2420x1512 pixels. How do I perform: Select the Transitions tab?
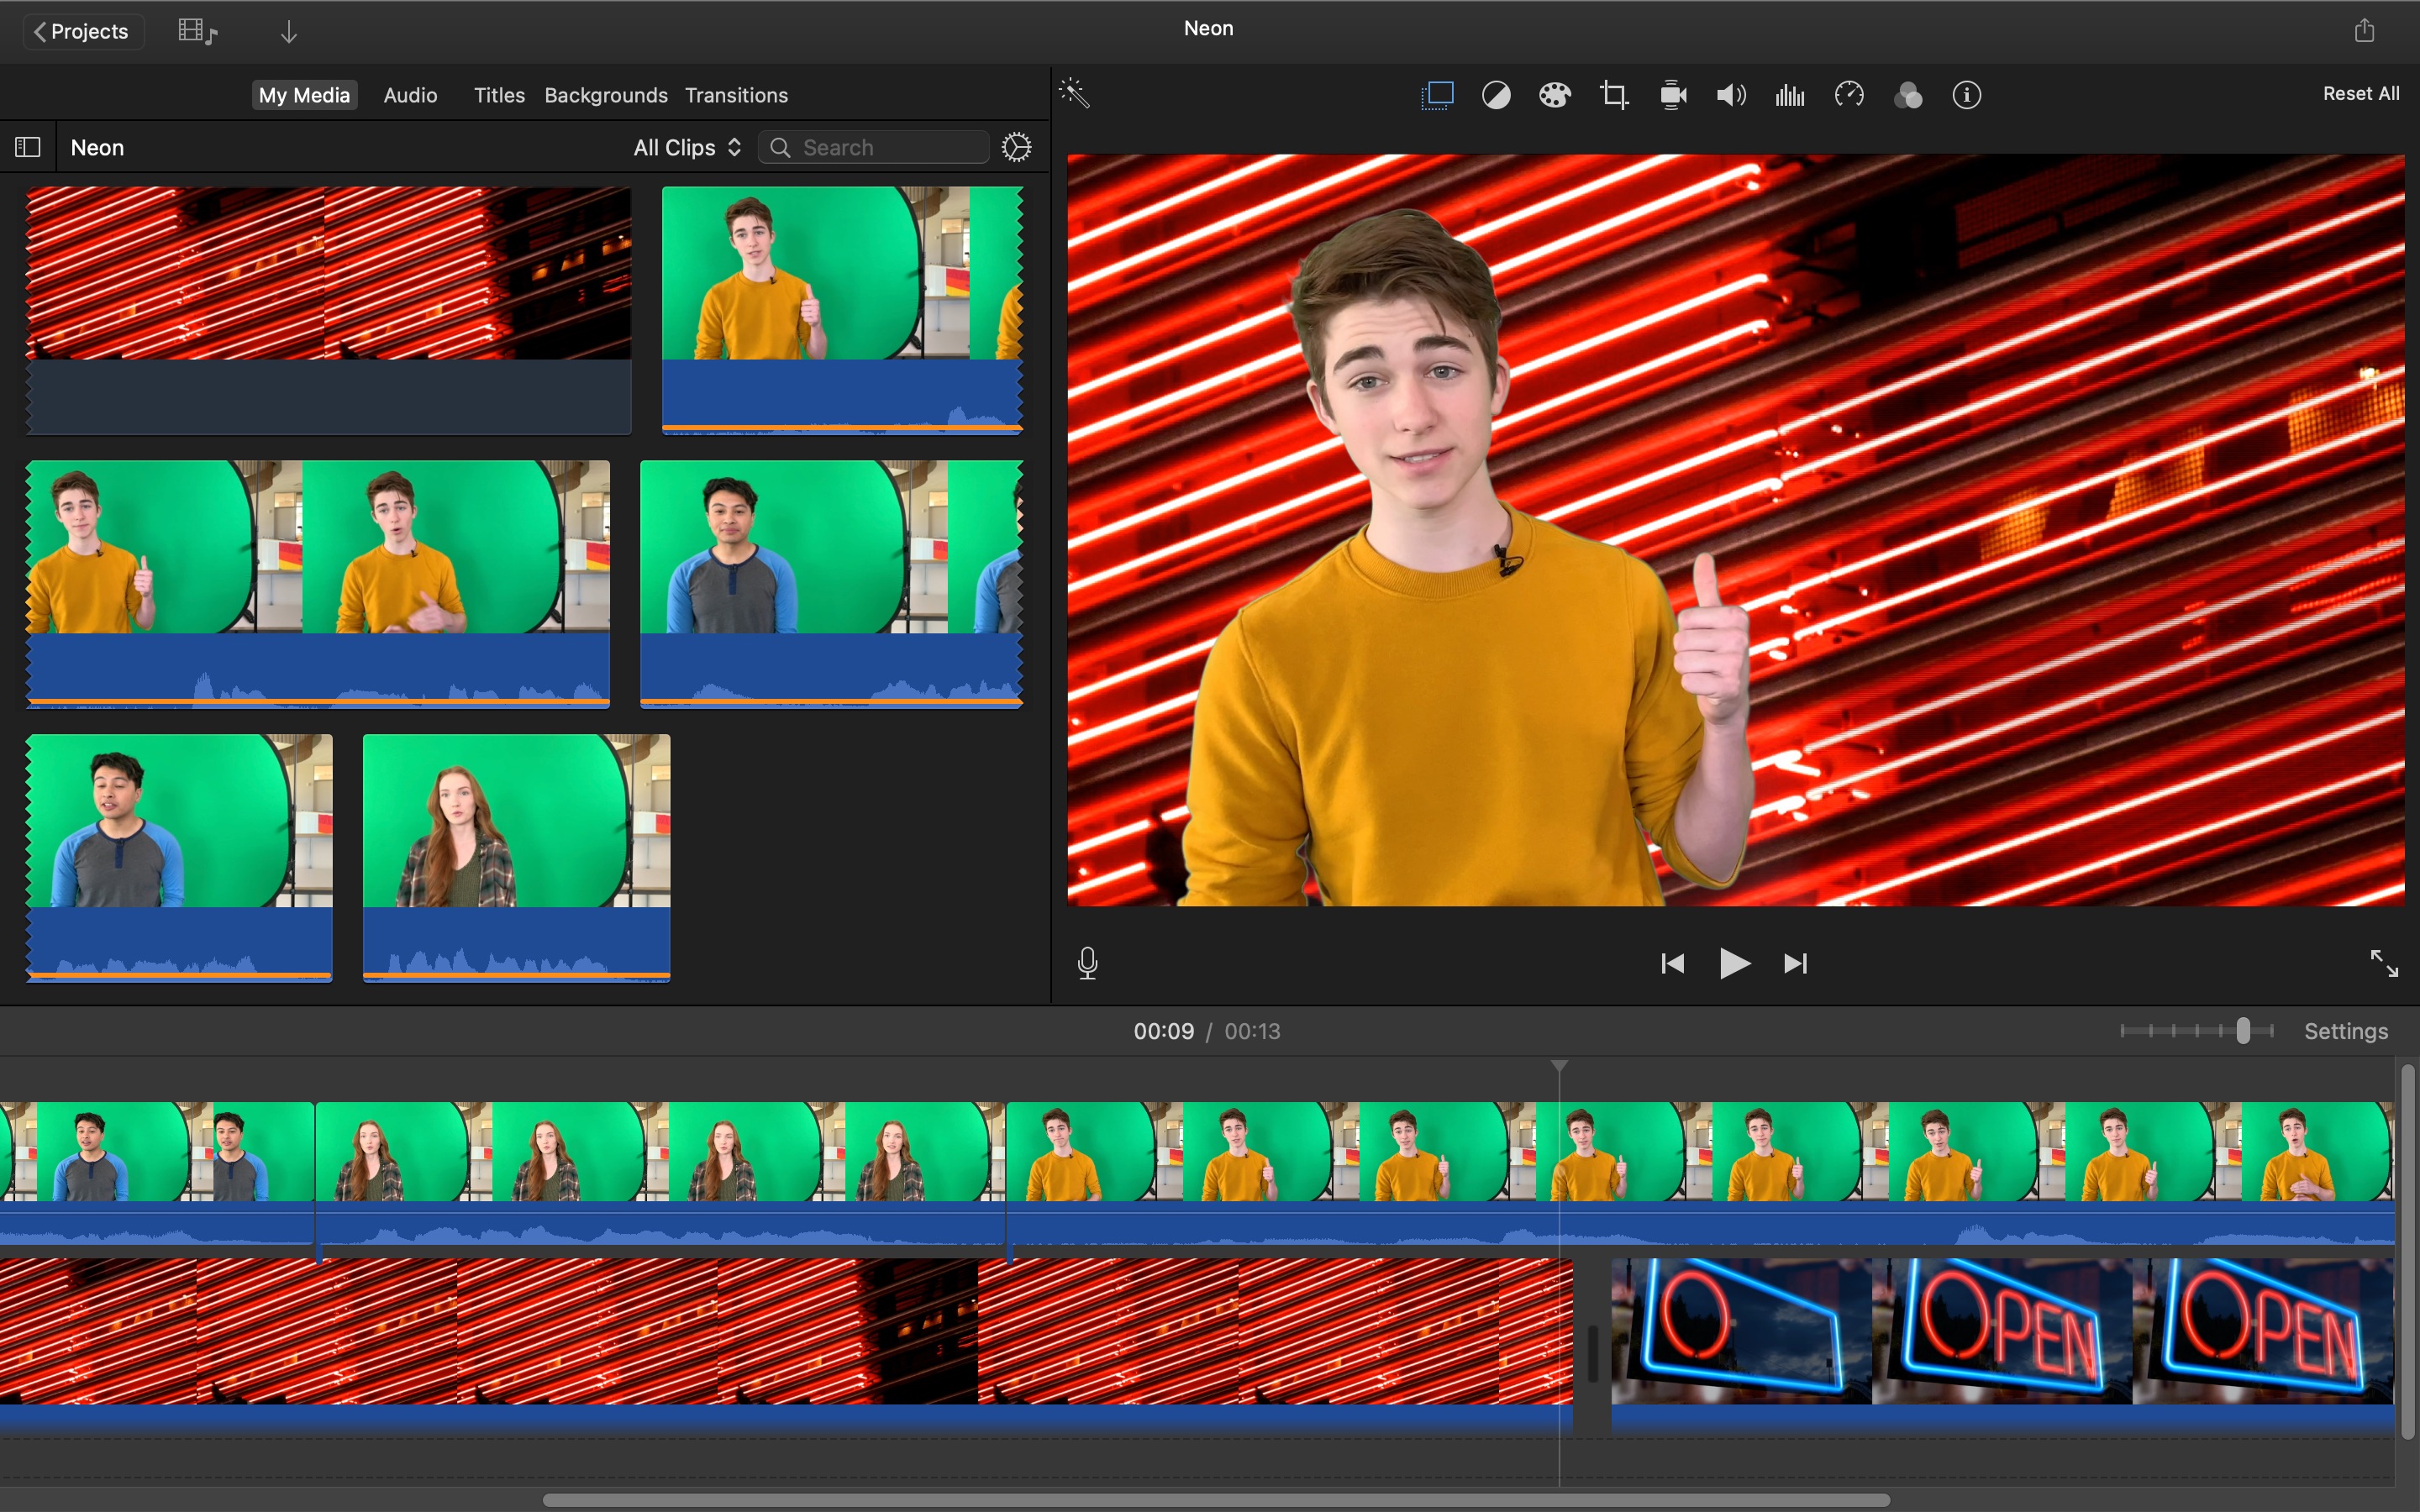(x=734, y=94)
